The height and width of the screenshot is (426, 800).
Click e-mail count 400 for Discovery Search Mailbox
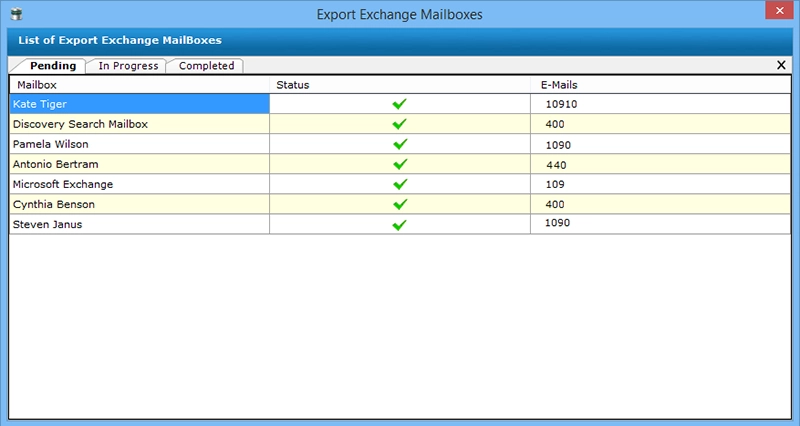click(x=555, y=124)
